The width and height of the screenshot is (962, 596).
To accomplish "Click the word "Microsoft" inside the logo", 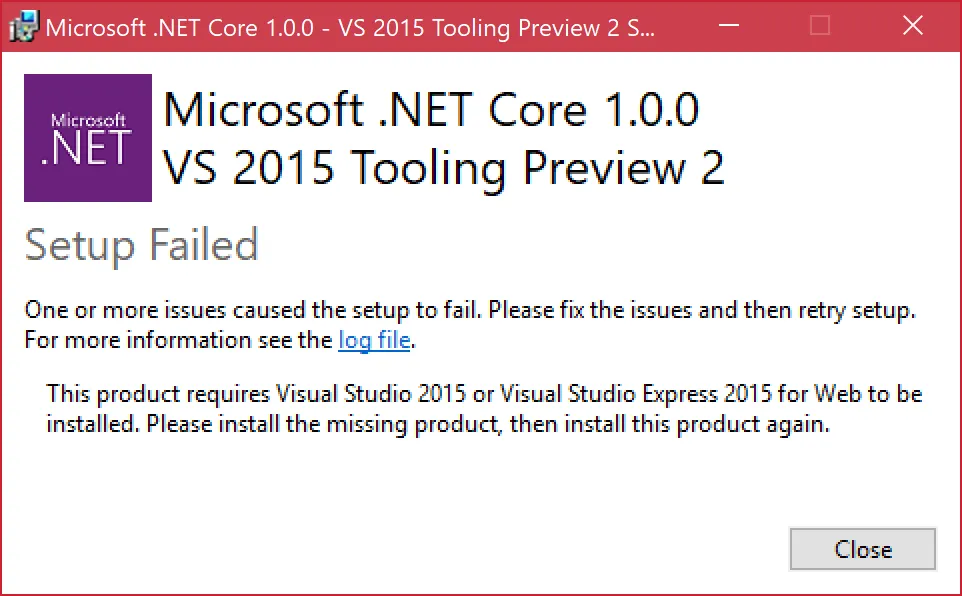I will (x=88, y=119).
